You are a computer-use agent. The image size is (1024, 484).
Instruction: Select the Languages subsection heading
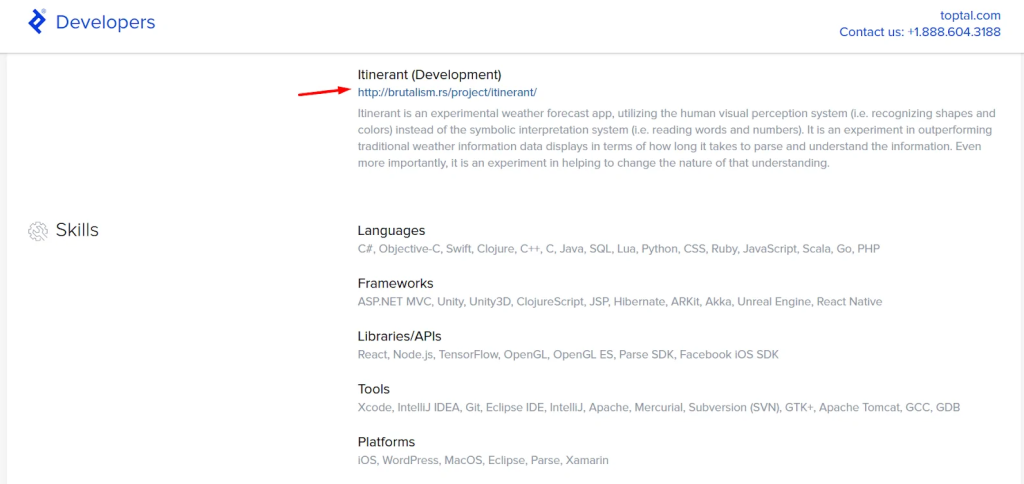tap(391, 230)
